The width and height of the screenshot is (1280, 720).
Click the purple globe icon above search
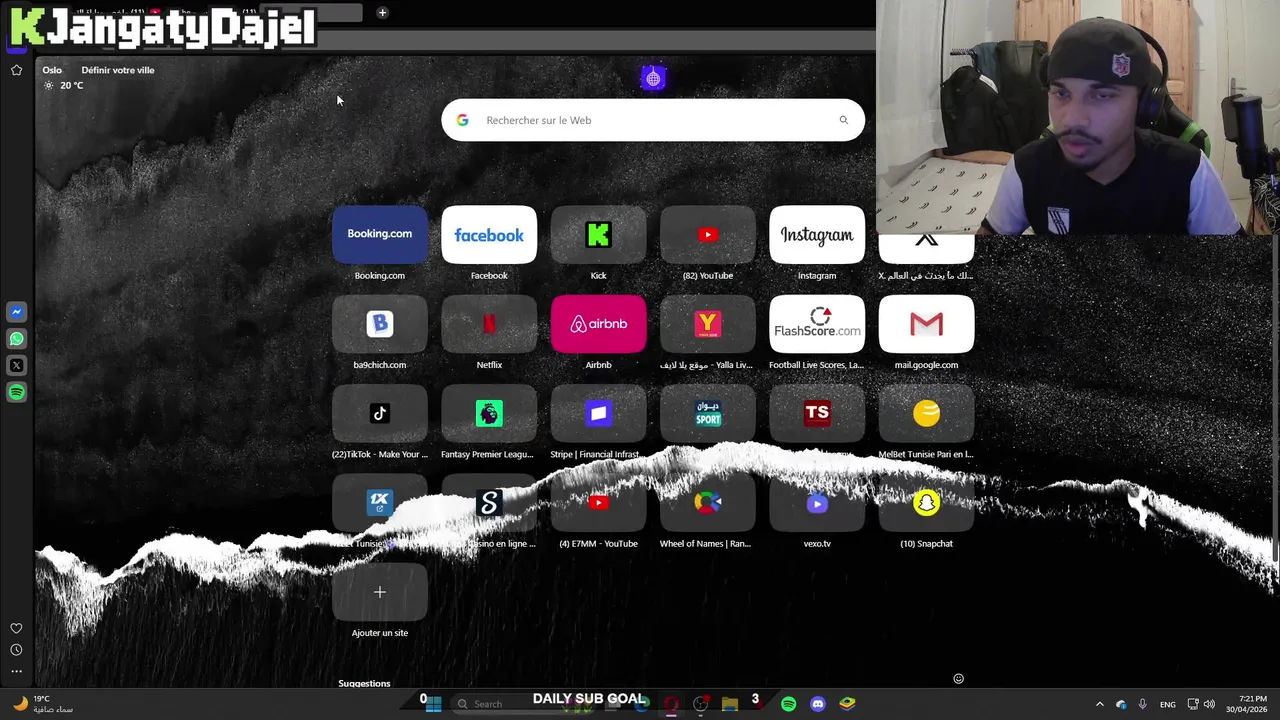pyautogui.click(x=653, y=78)
